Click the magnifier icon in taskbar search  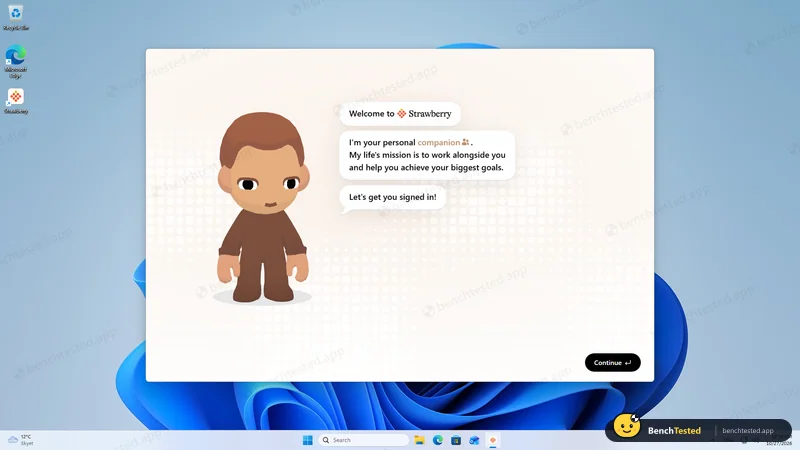pyautogui.click(x=326, y=440)
